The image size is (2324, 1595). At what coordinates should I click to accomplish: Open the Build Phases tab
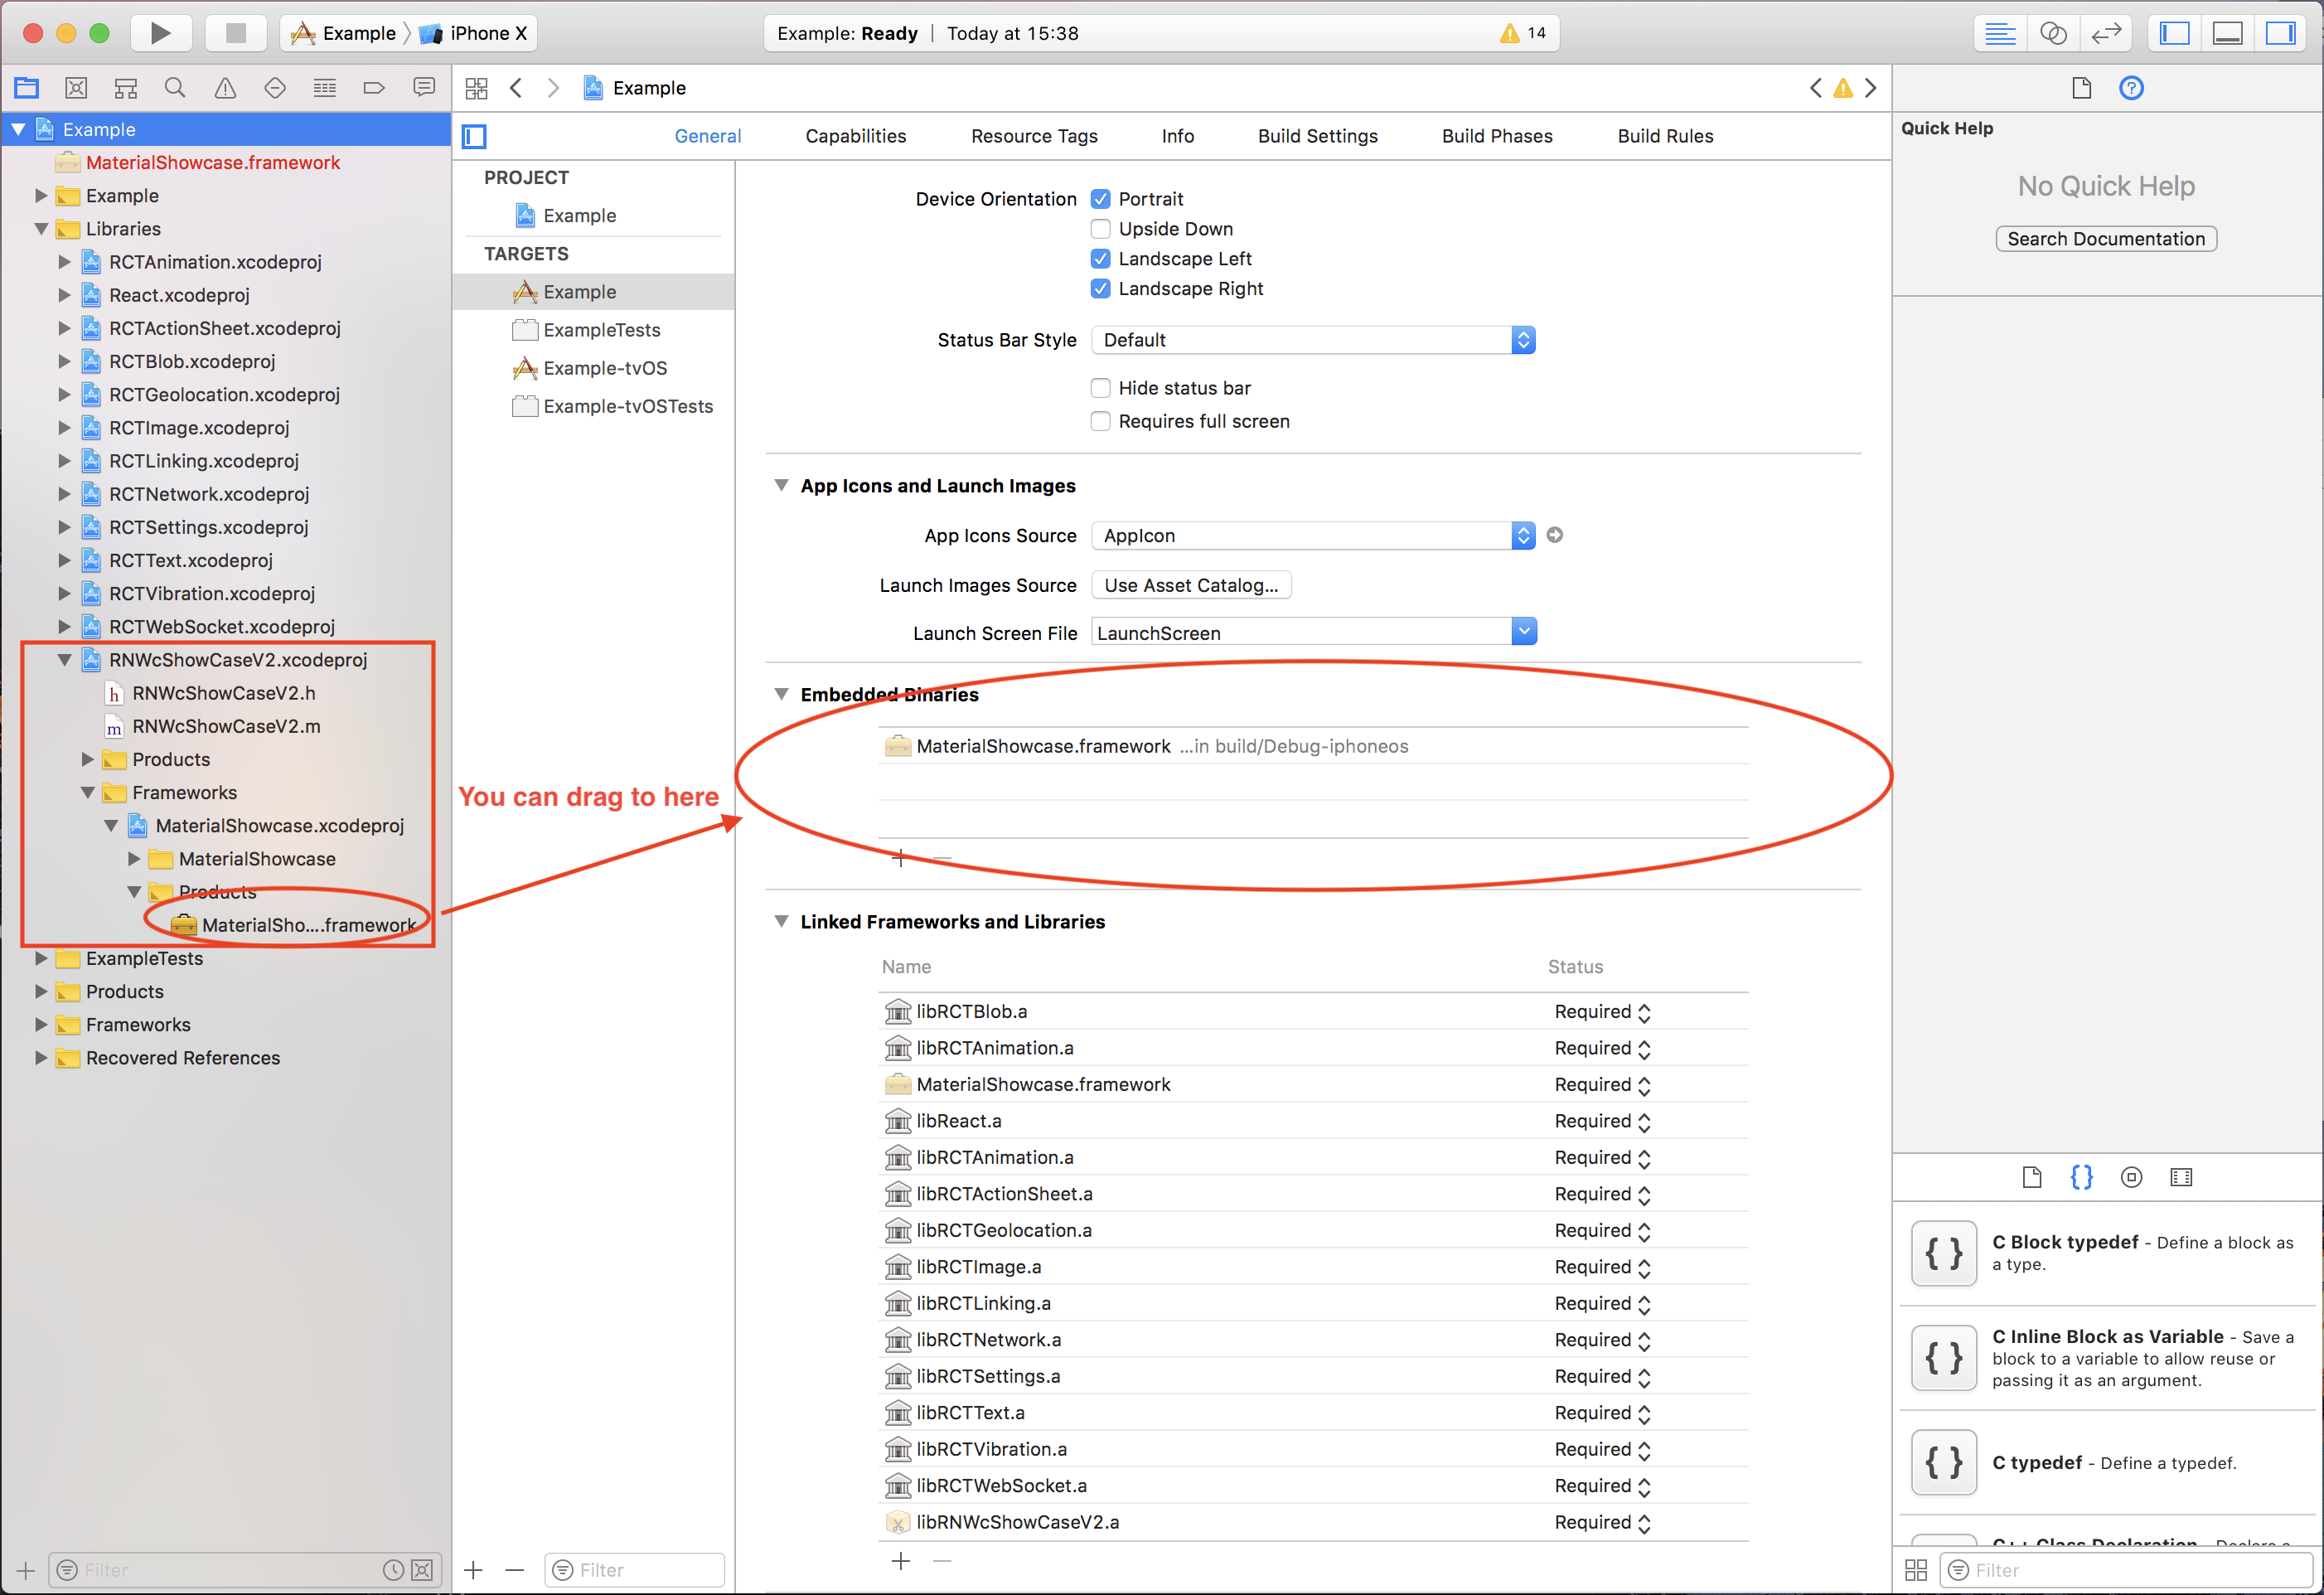pos(1496,136)
